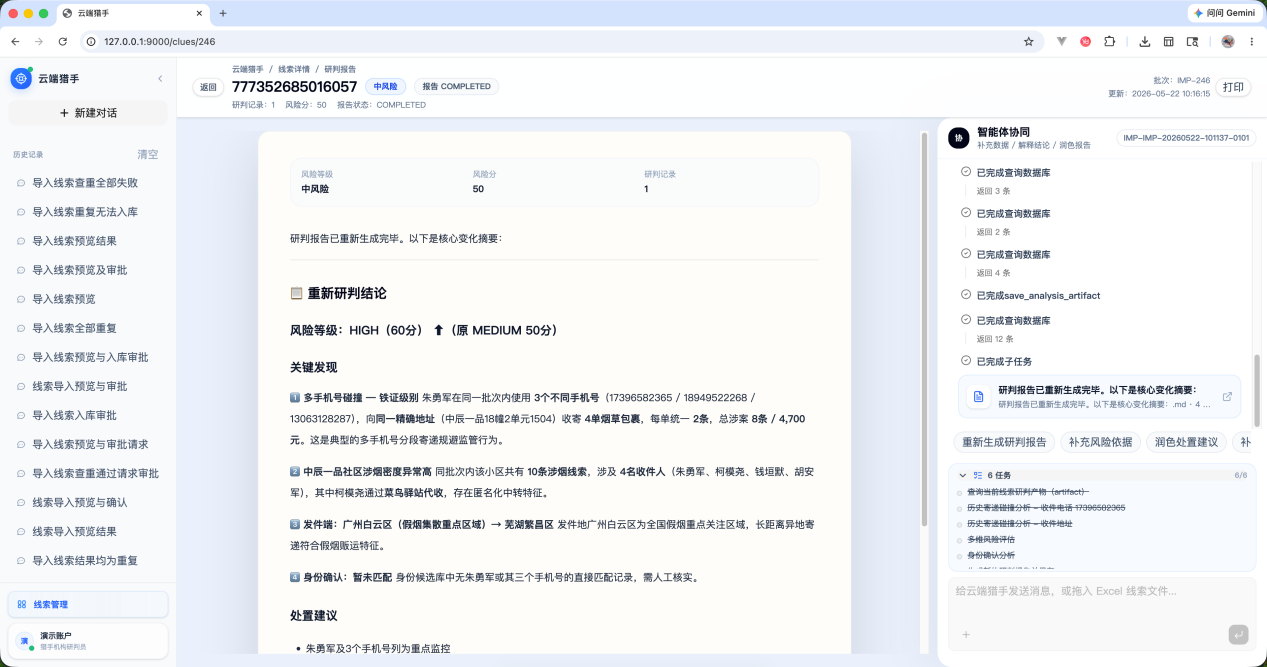Click the 报告 COMPLETED status badge
Viewport: 1267px width, 667px height.
456,87
